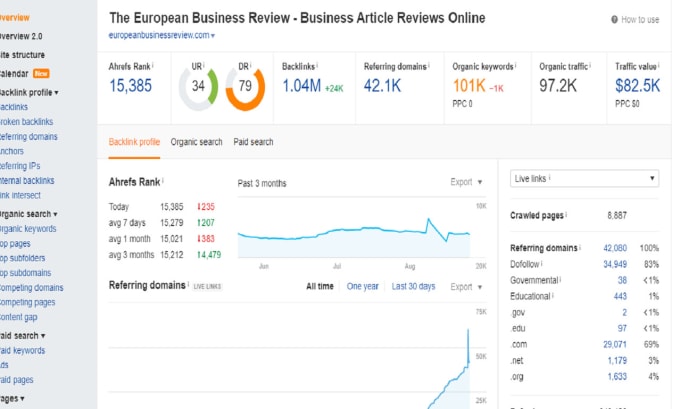This screenshot has width=680, height=409.
Task: Open Referring domains count 42.1K
Action: (382, 86)
